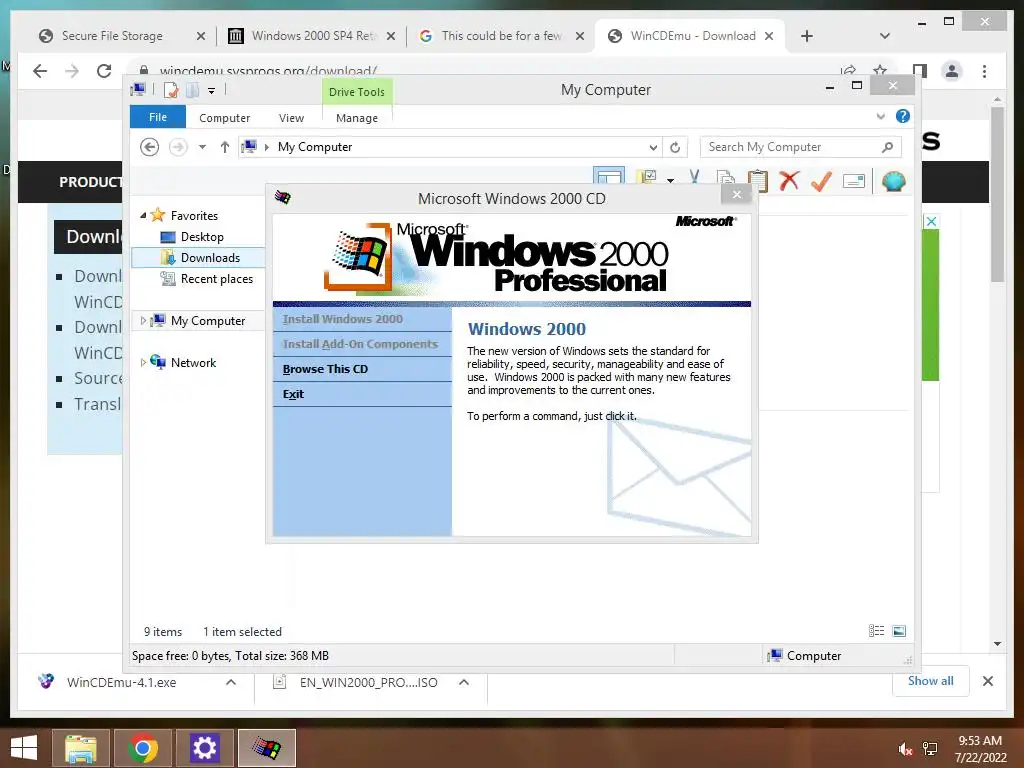Close the ad banner with blue X
Viewport: 1024px width, 768px height.
(x=931, y=221)
